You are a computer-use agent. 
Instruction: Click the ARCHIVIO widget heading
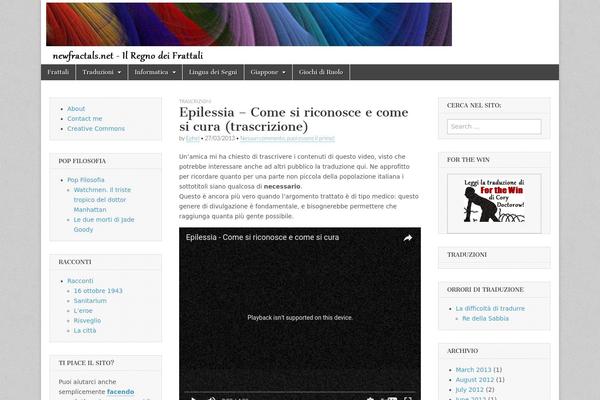coord(463,351)
